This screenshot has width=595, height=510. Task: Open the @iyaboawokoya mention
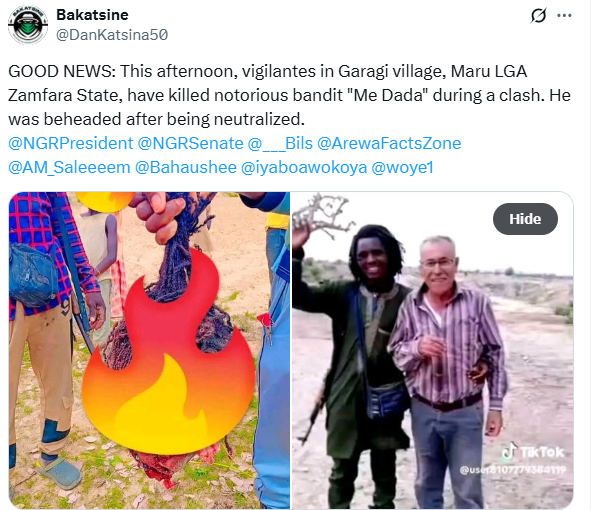(x=304, y=167)
